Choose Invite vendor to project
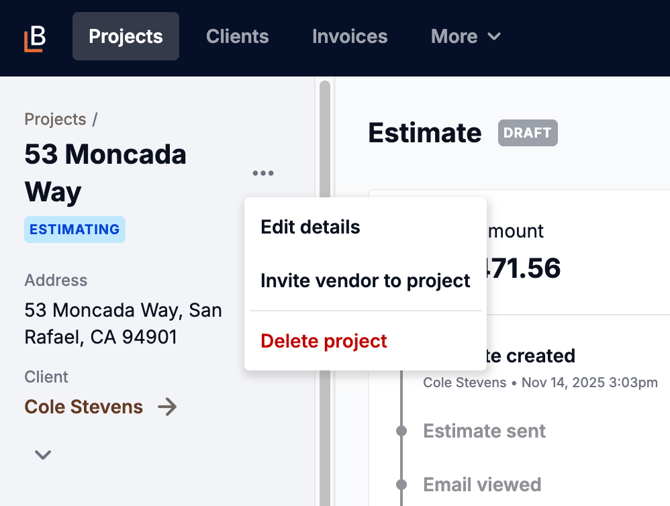Screen dimensions: 670x506 pos(365,281)
